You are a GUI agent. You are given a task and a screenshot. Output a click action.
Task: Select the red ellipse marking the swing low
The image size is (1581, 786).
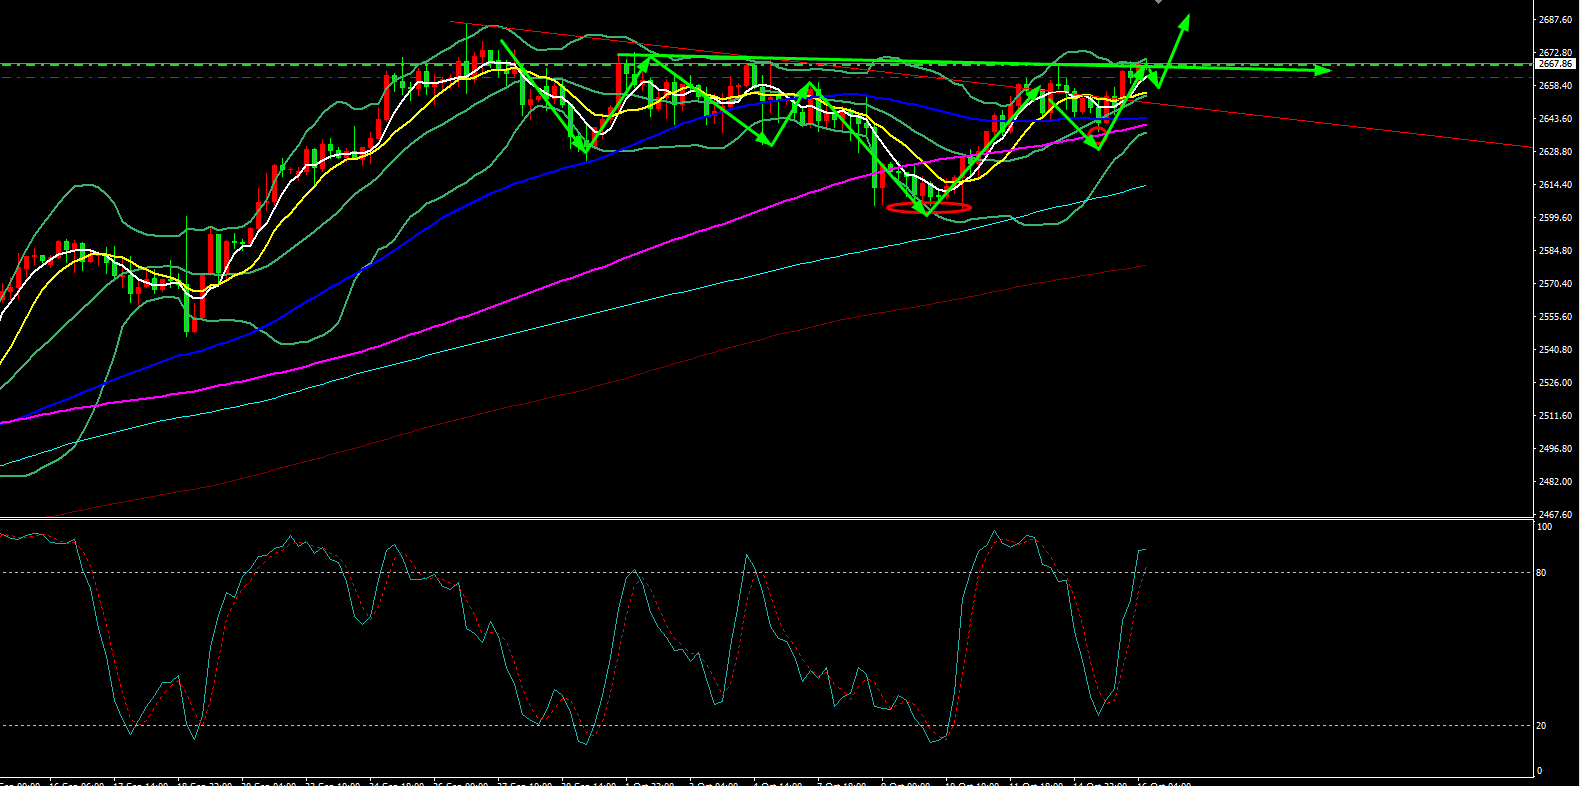(928, 208)
